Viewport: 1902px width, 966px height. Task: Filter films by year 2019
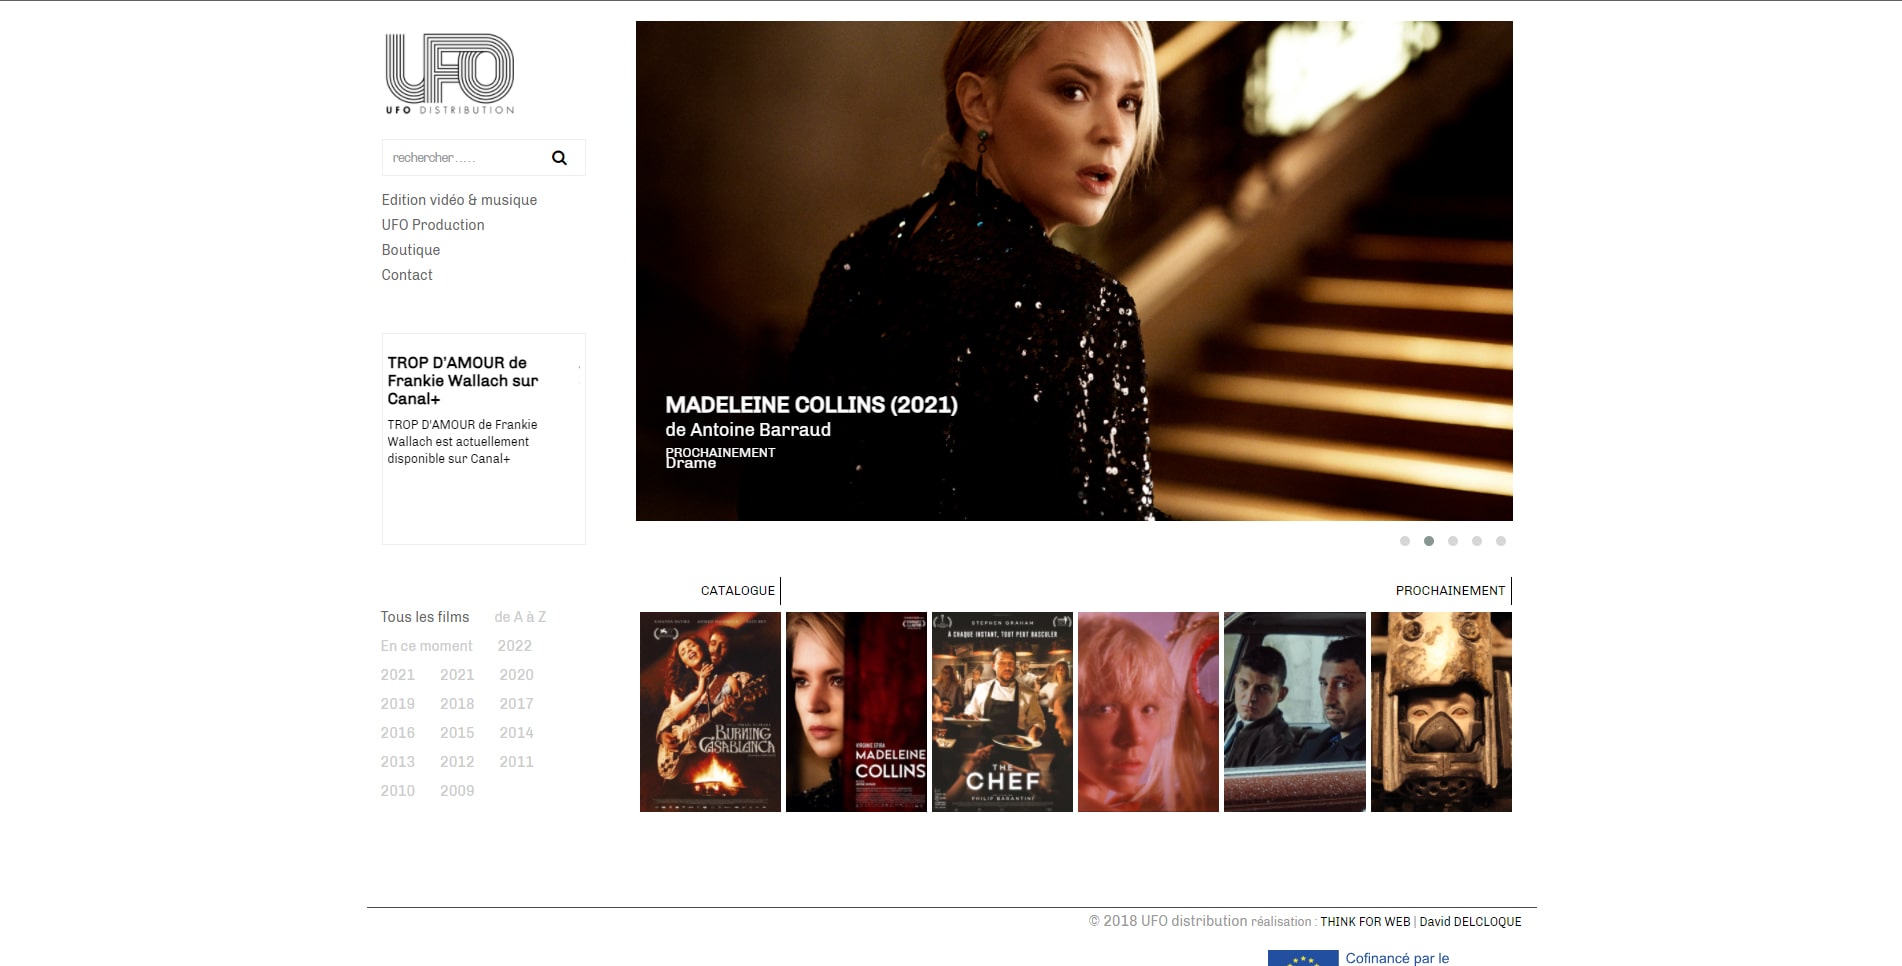pyautogui.click(x=398, y=704)
